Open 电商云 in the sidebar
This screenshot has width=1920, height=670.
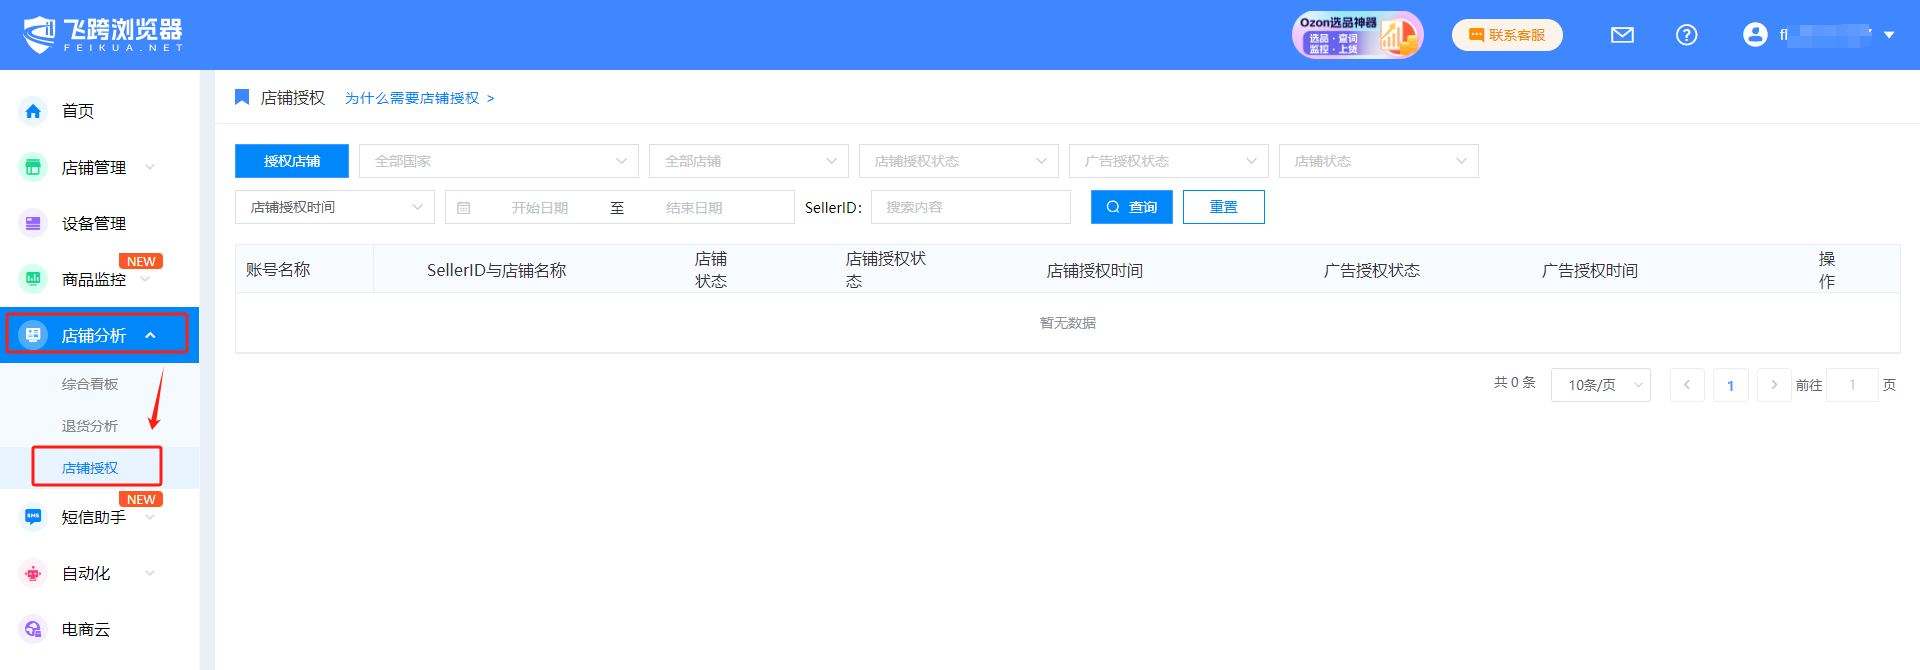[x=85, y=629]
